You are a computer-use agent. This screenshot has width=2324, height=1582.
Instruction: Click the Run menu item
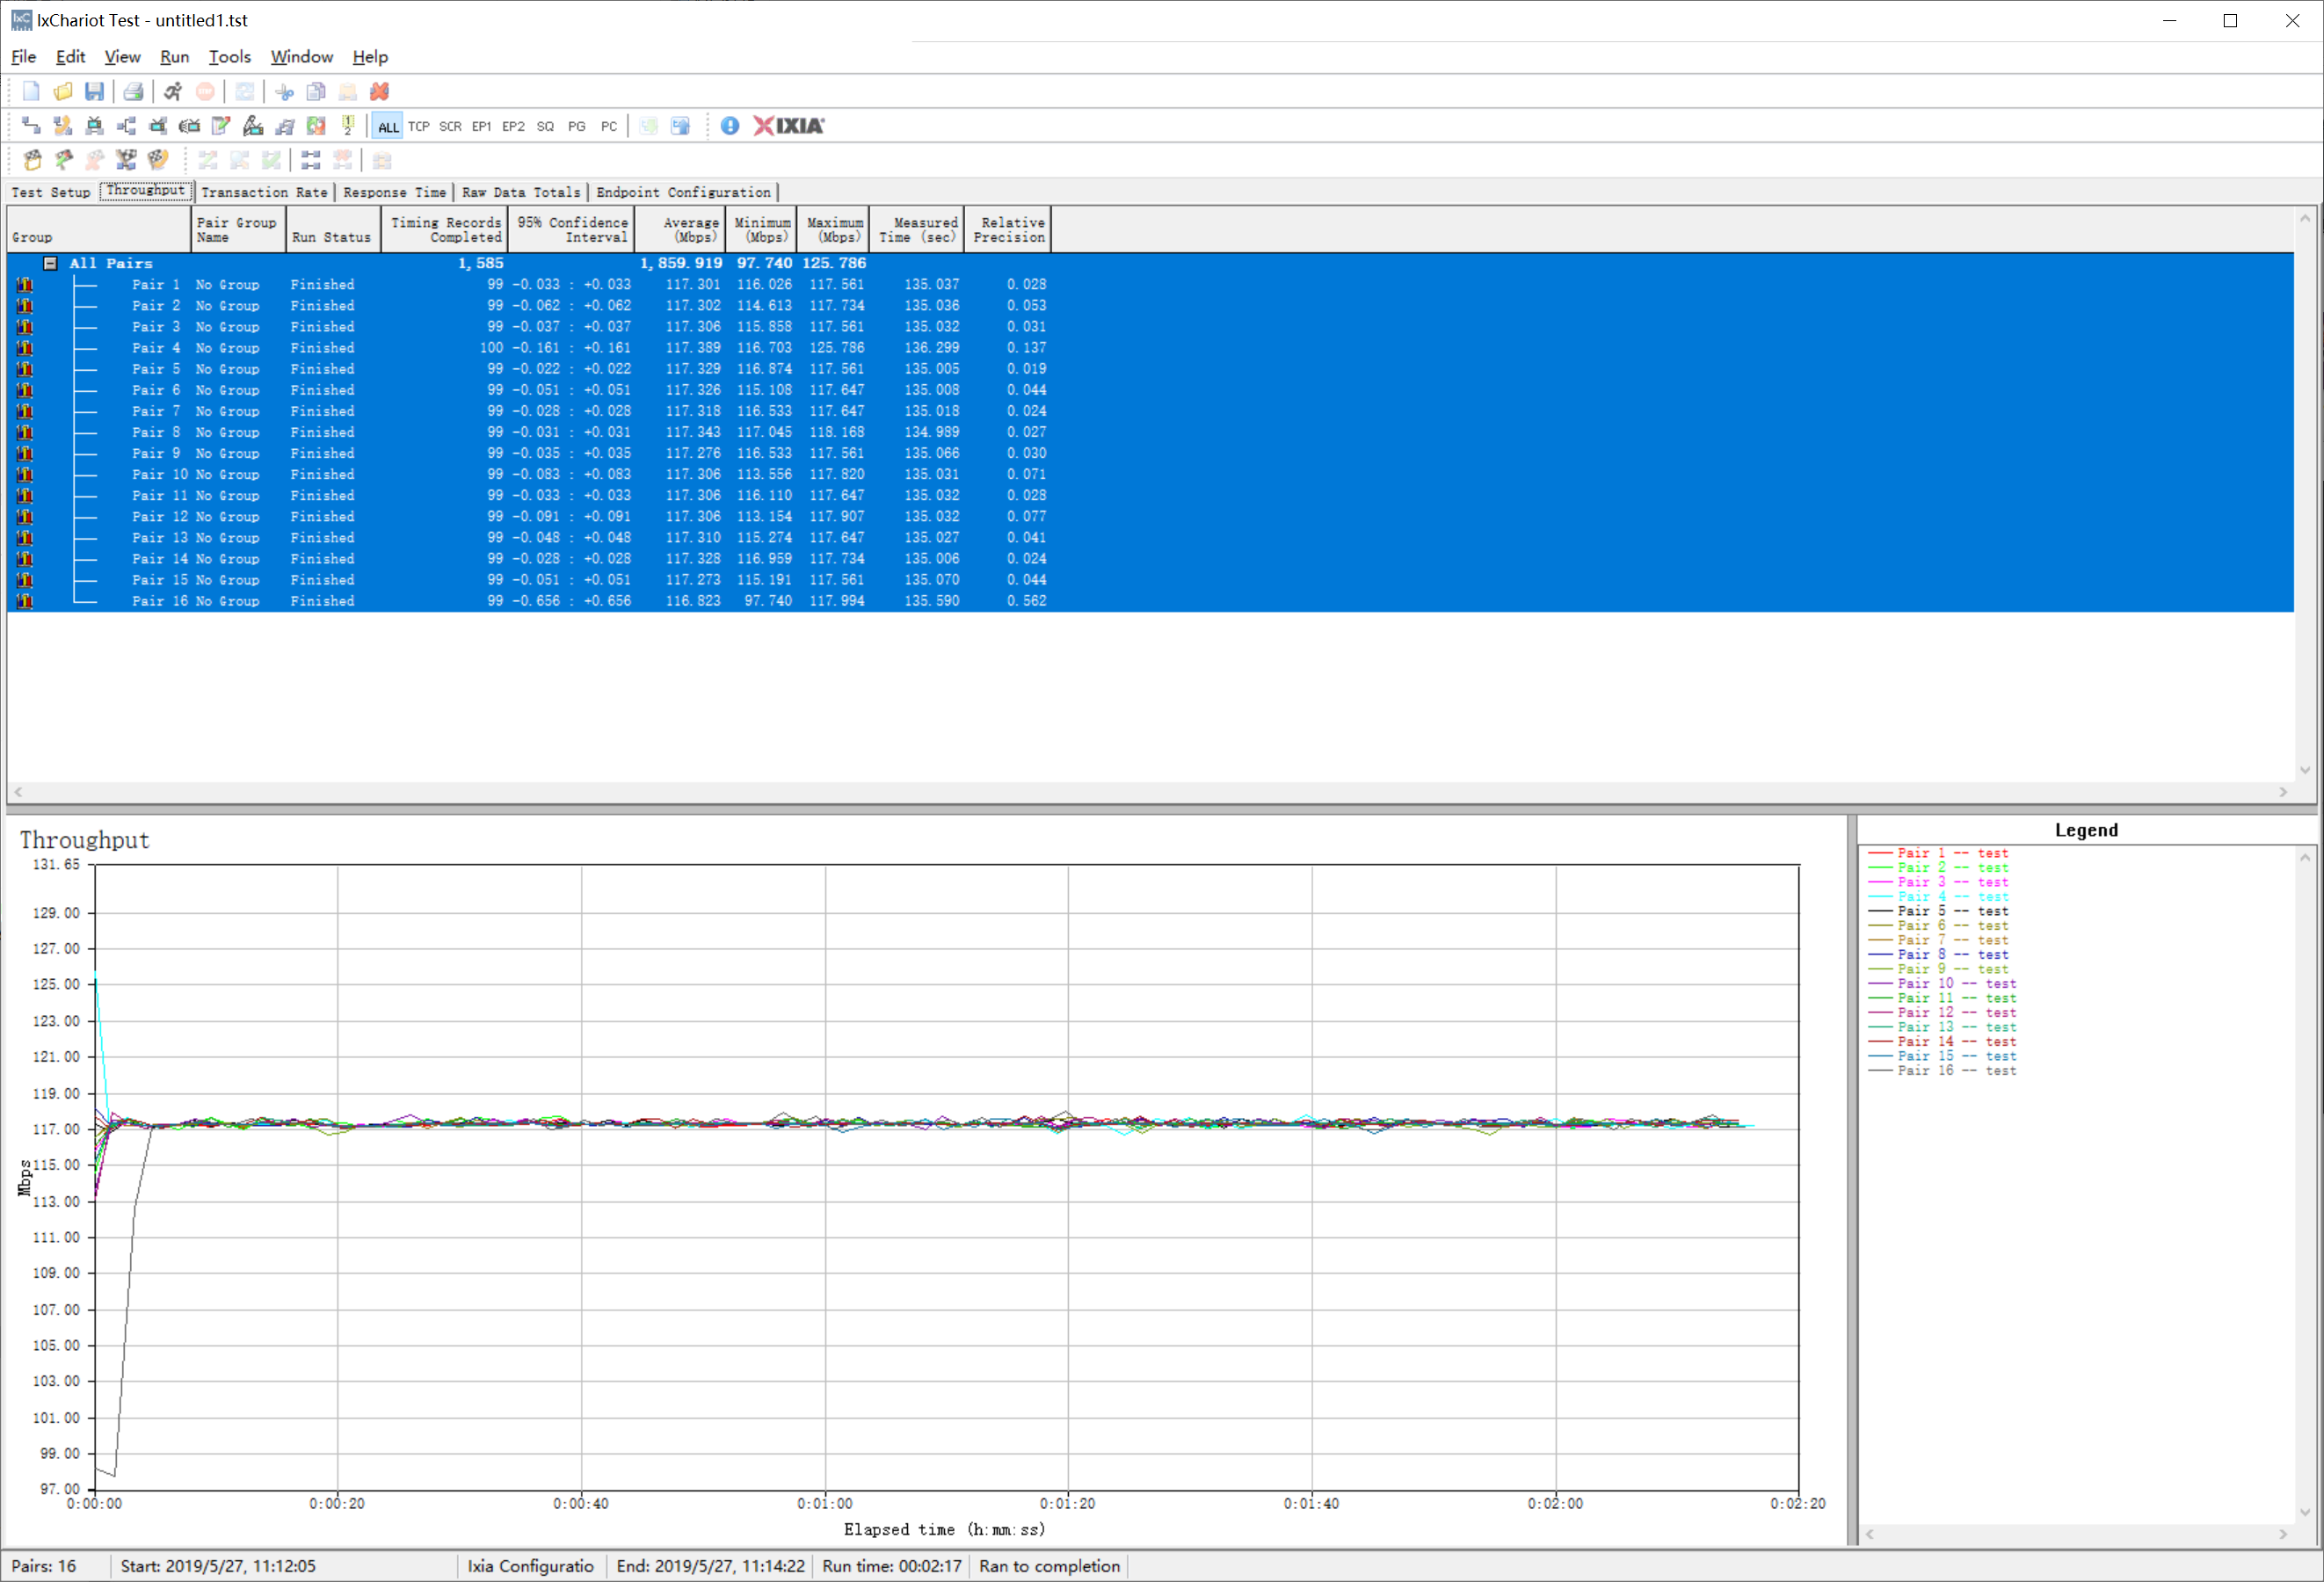175,56
